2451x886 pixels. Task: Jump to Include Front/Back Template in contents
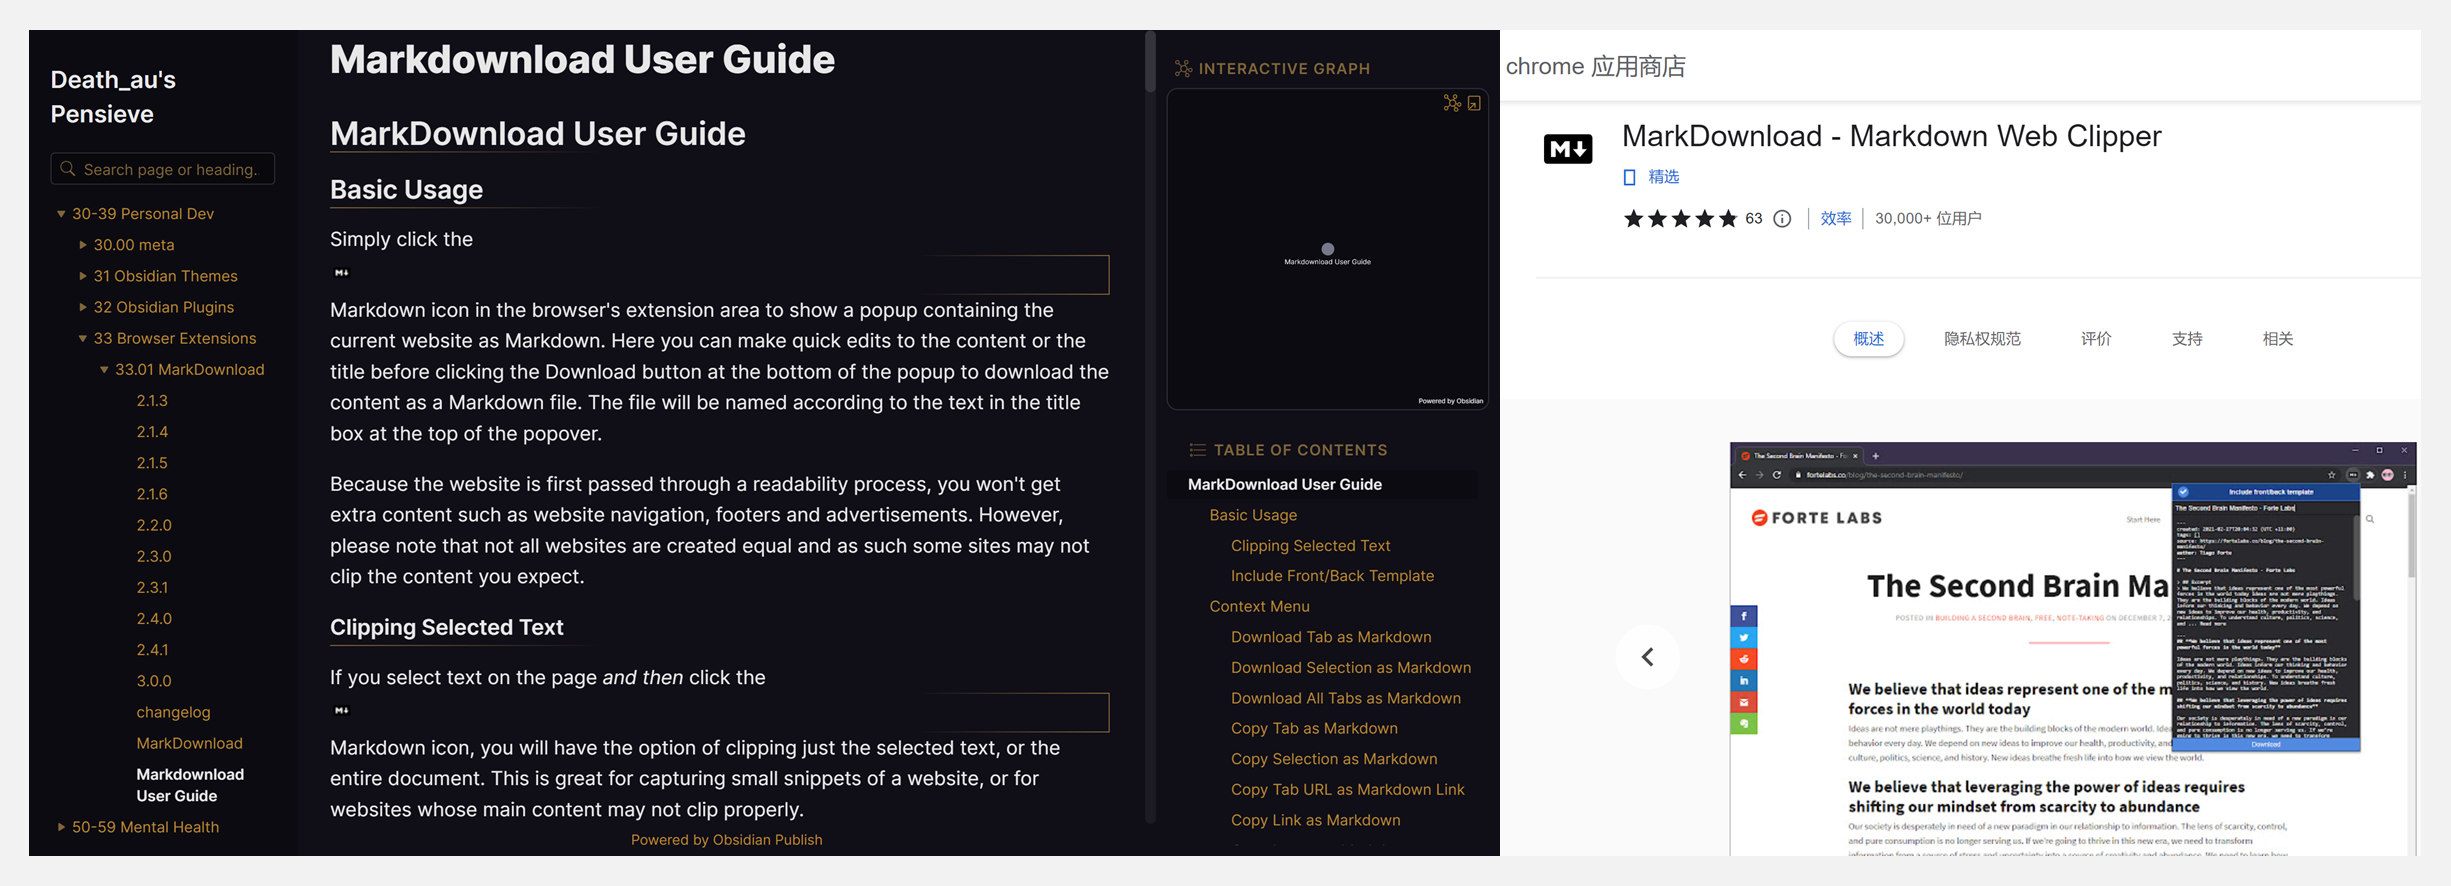coord(1332,576)
